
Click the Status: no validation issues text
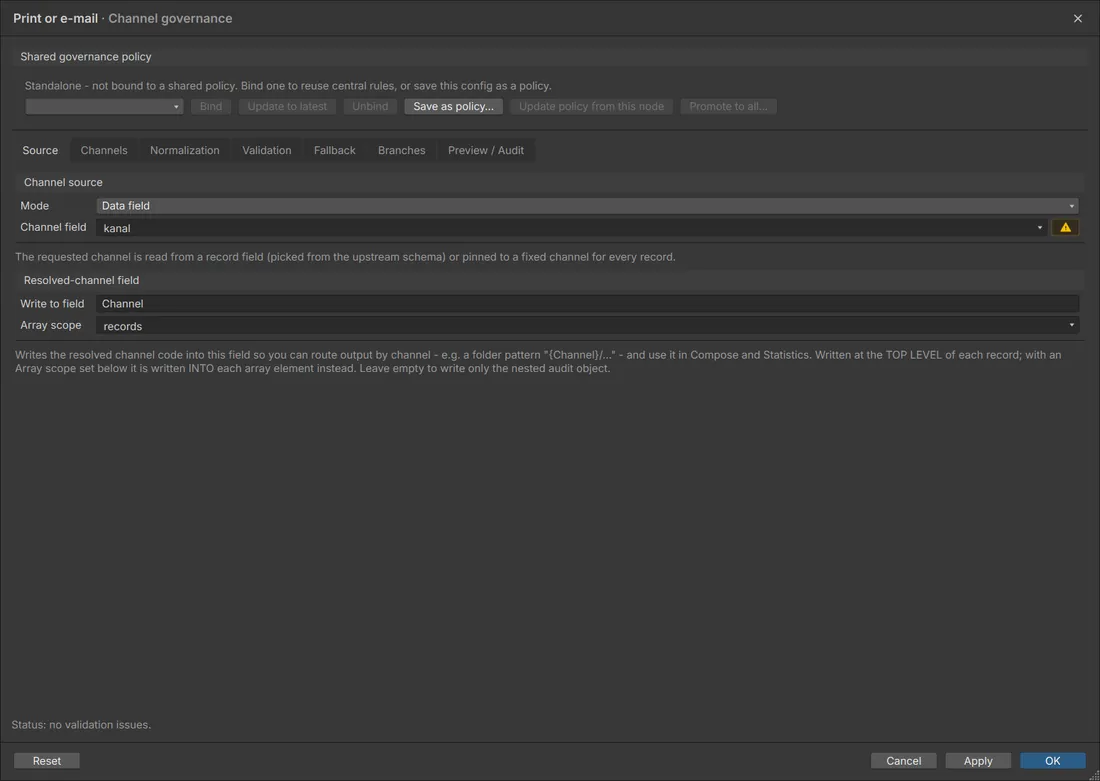coord(81,724)
